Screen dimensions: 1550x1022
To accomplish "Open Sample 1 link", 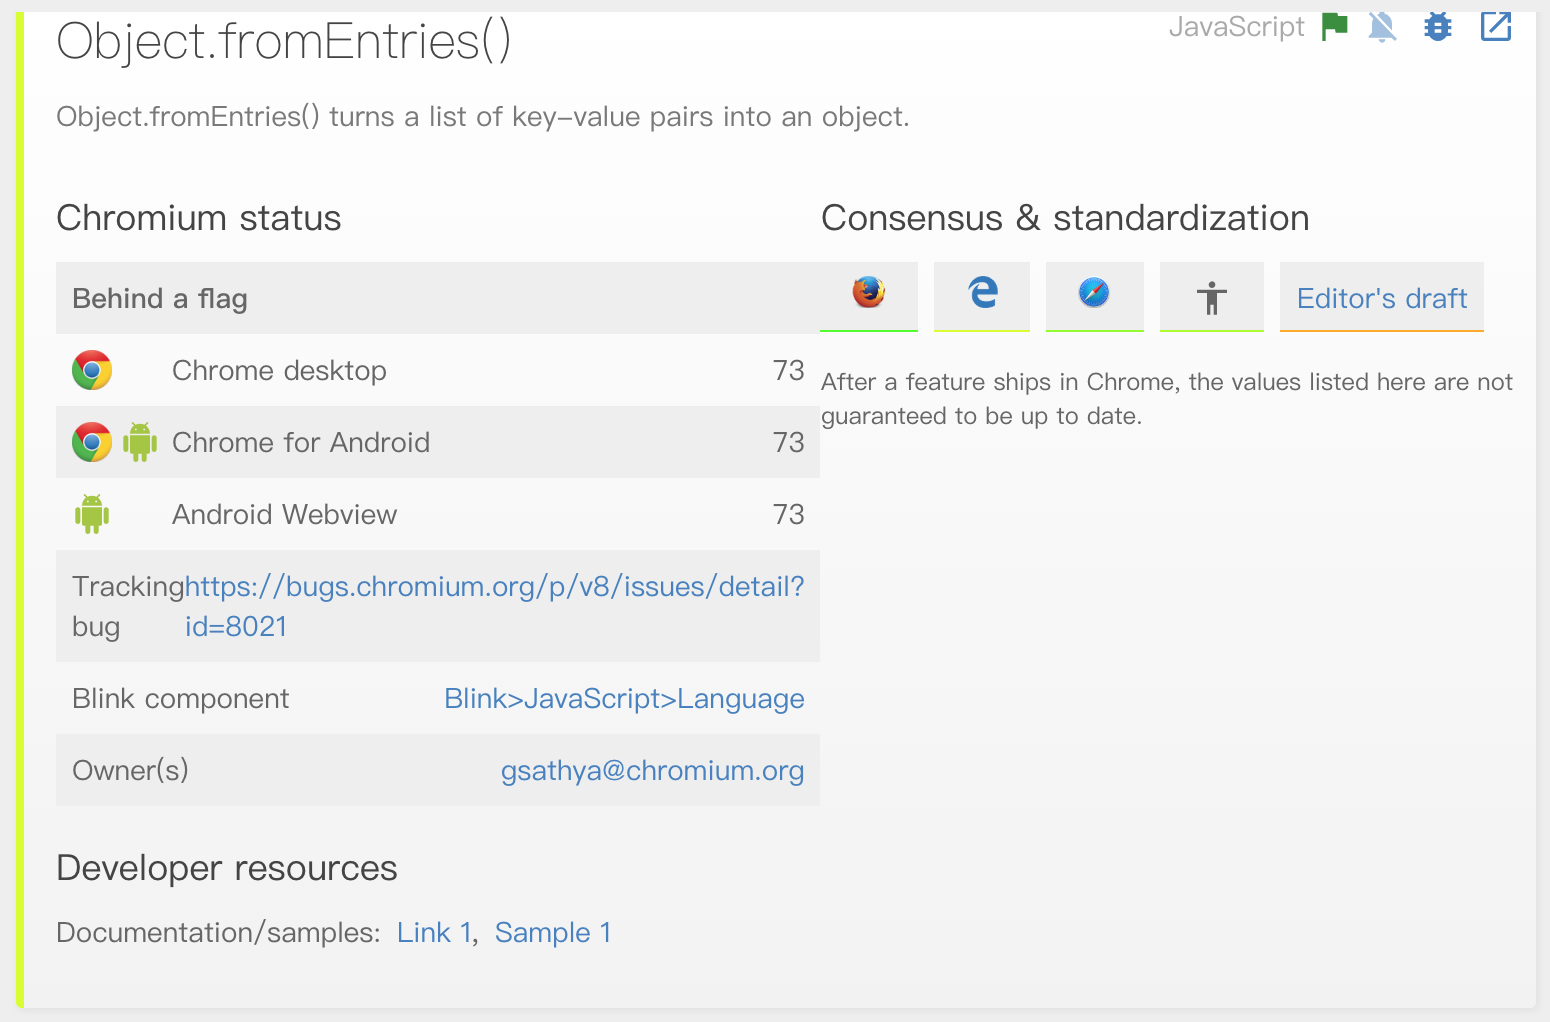I will pyautogui.click(x=552, y=932).
